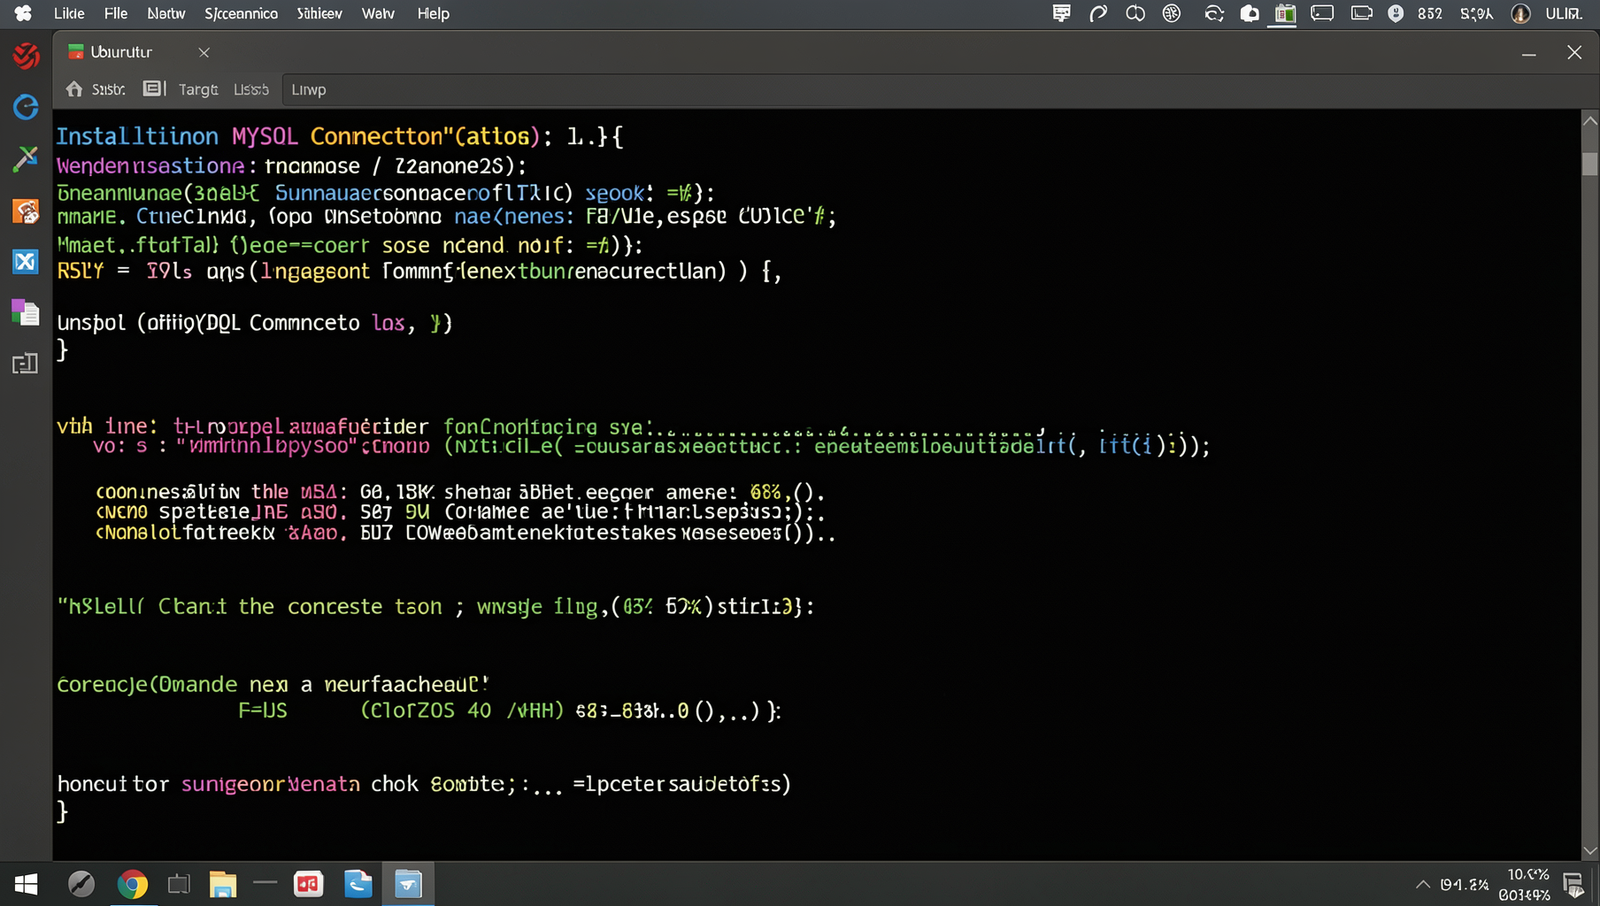
Task: Open the S/ccannico menu
Action: point(241,13)
